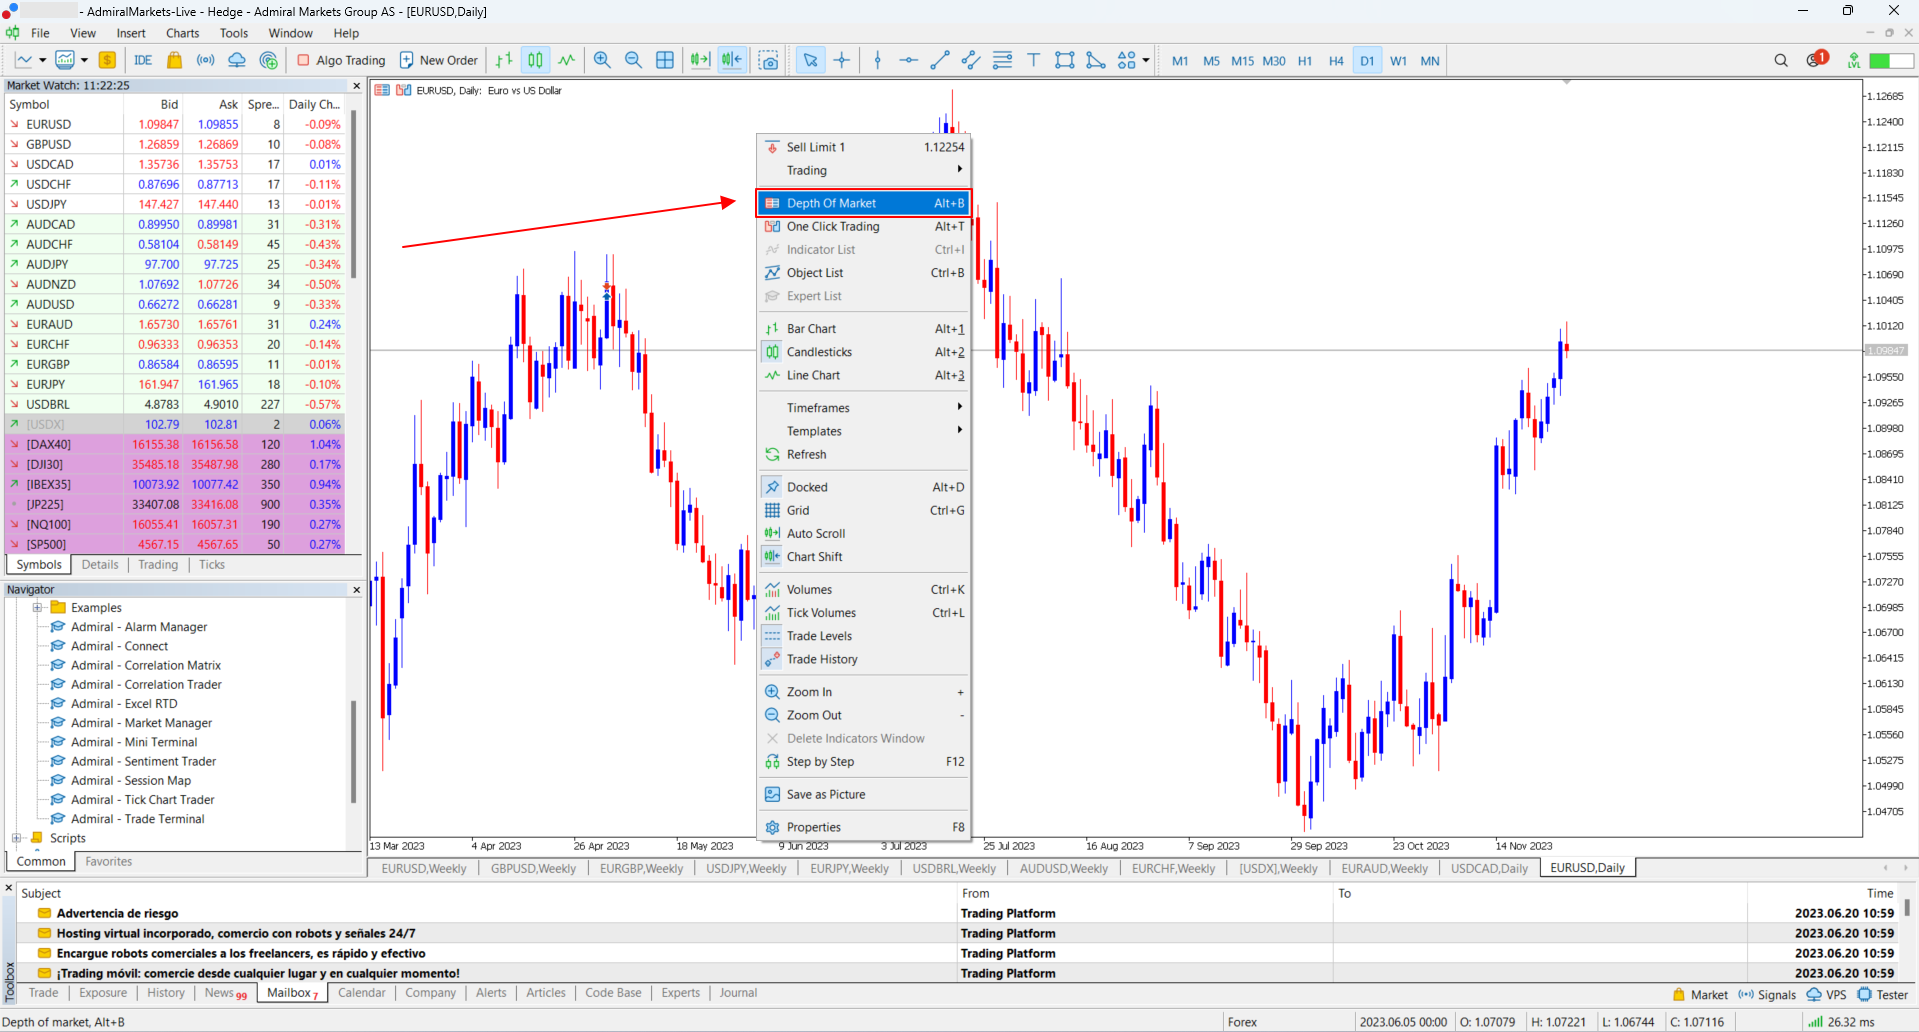
Task: Select the vertical line drawing tool
Action: click(878, 60)
